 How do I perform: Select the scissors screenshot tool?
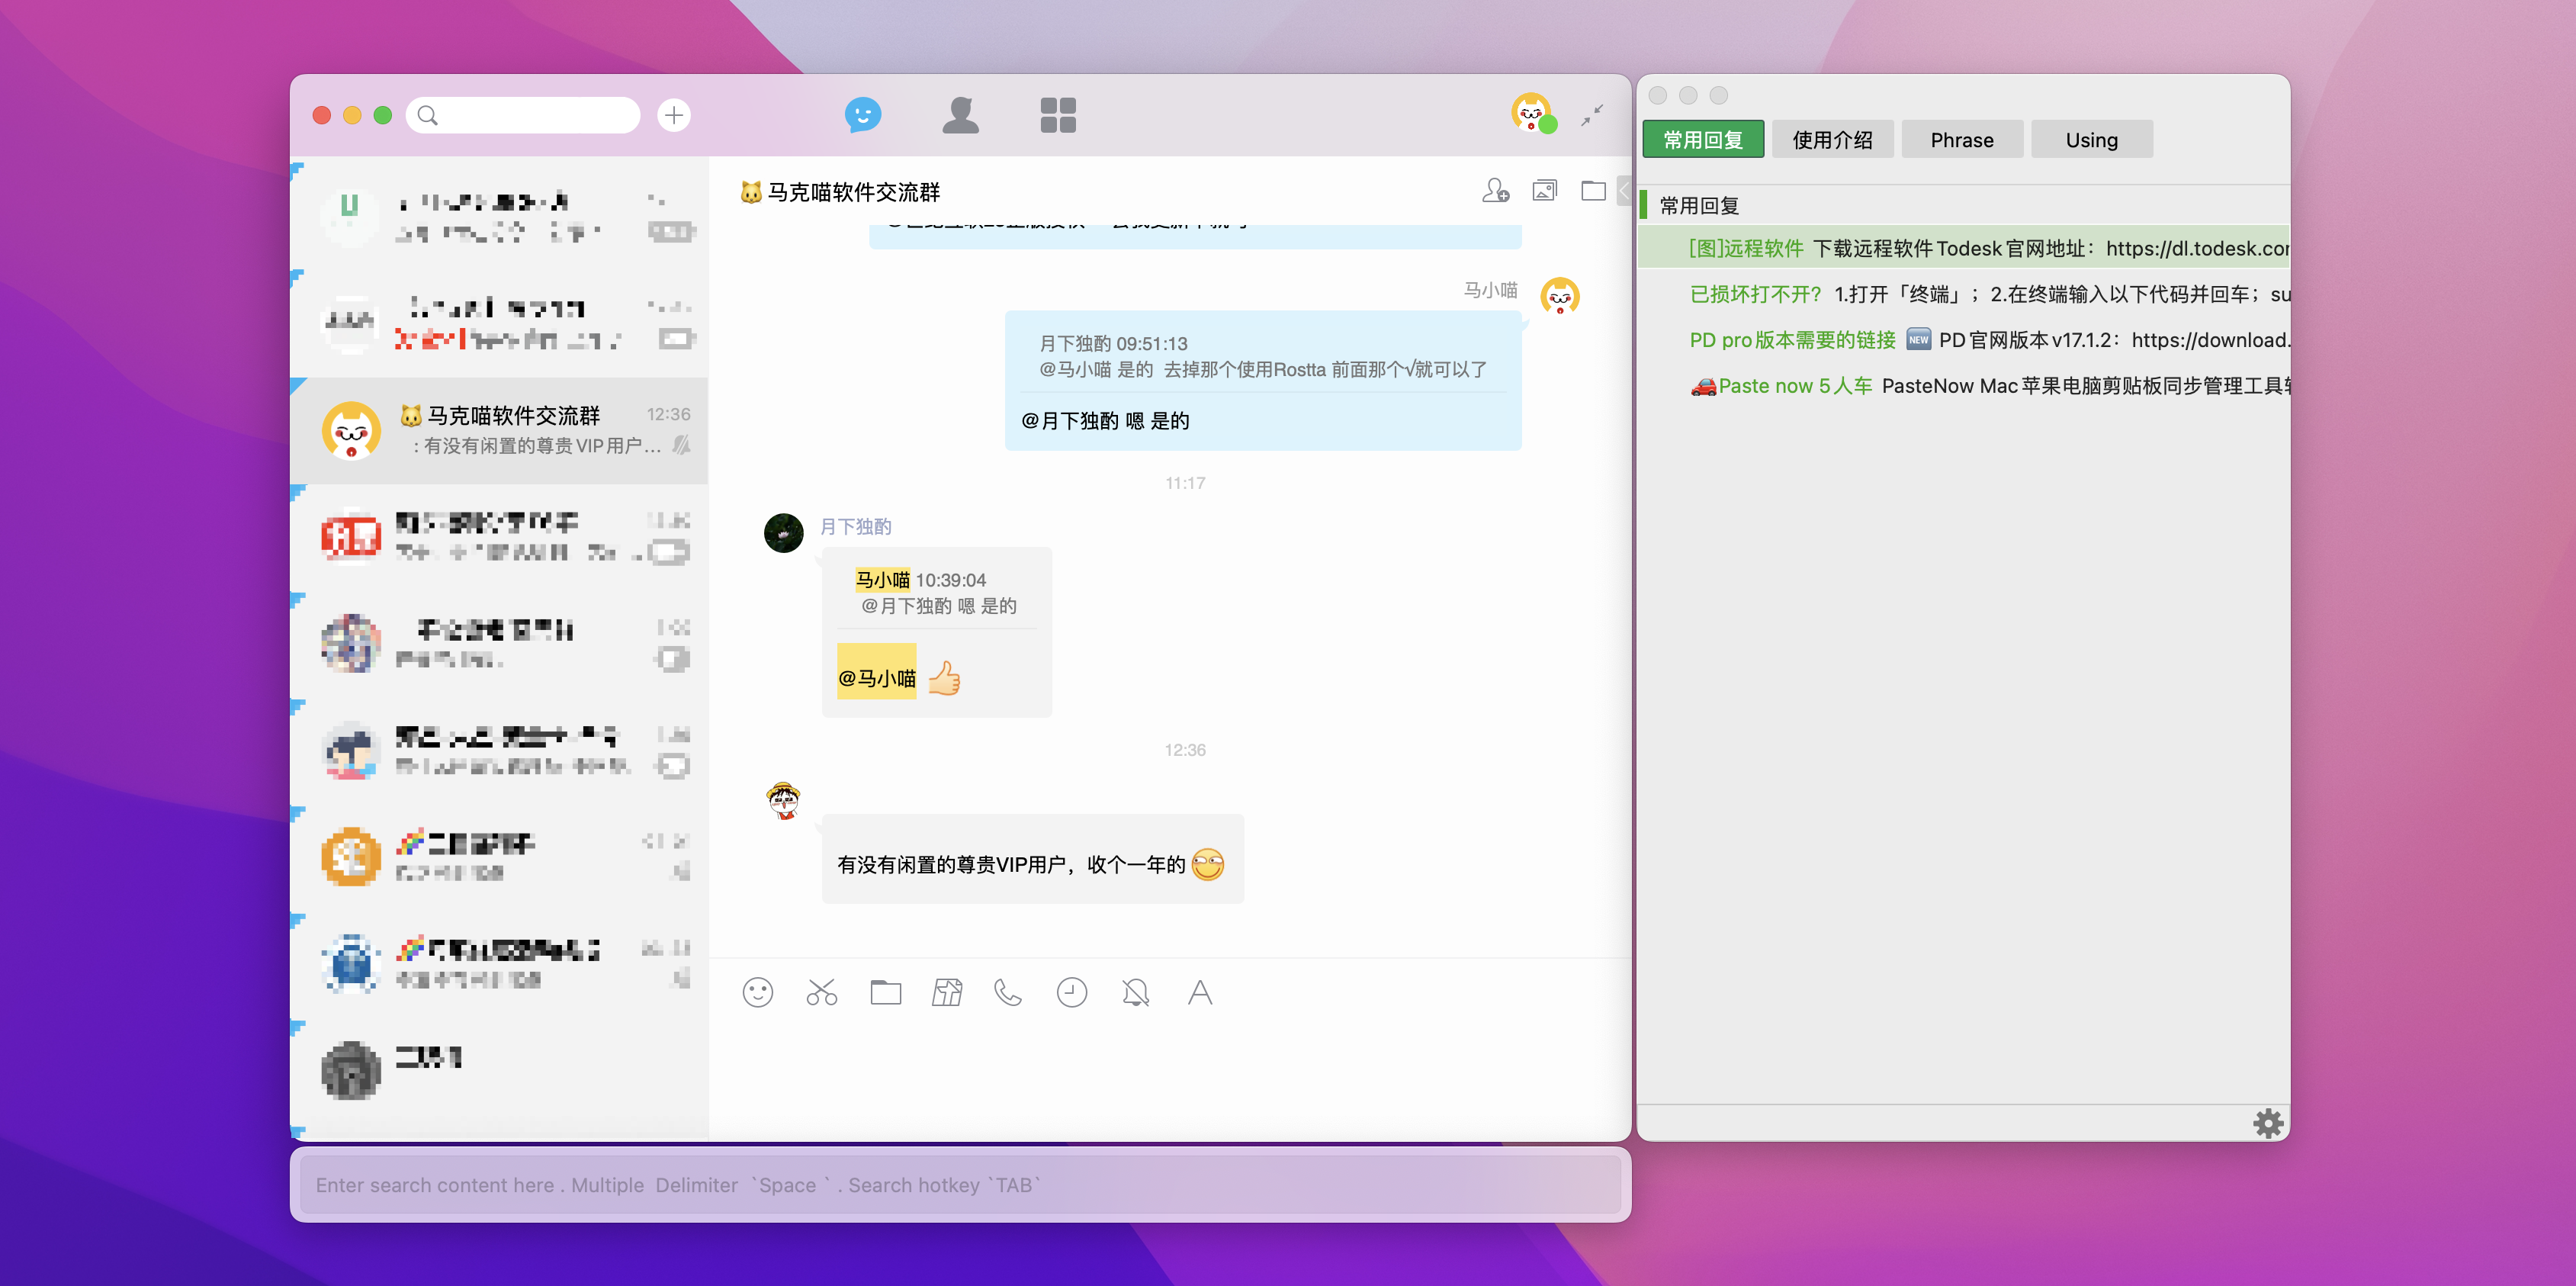pyautogui.click(x=822, y=992)
